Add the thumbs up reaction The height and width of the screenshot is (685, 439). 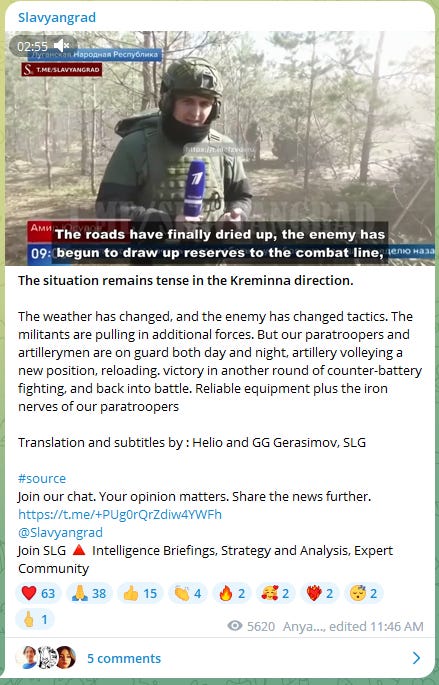pos(140,593)
